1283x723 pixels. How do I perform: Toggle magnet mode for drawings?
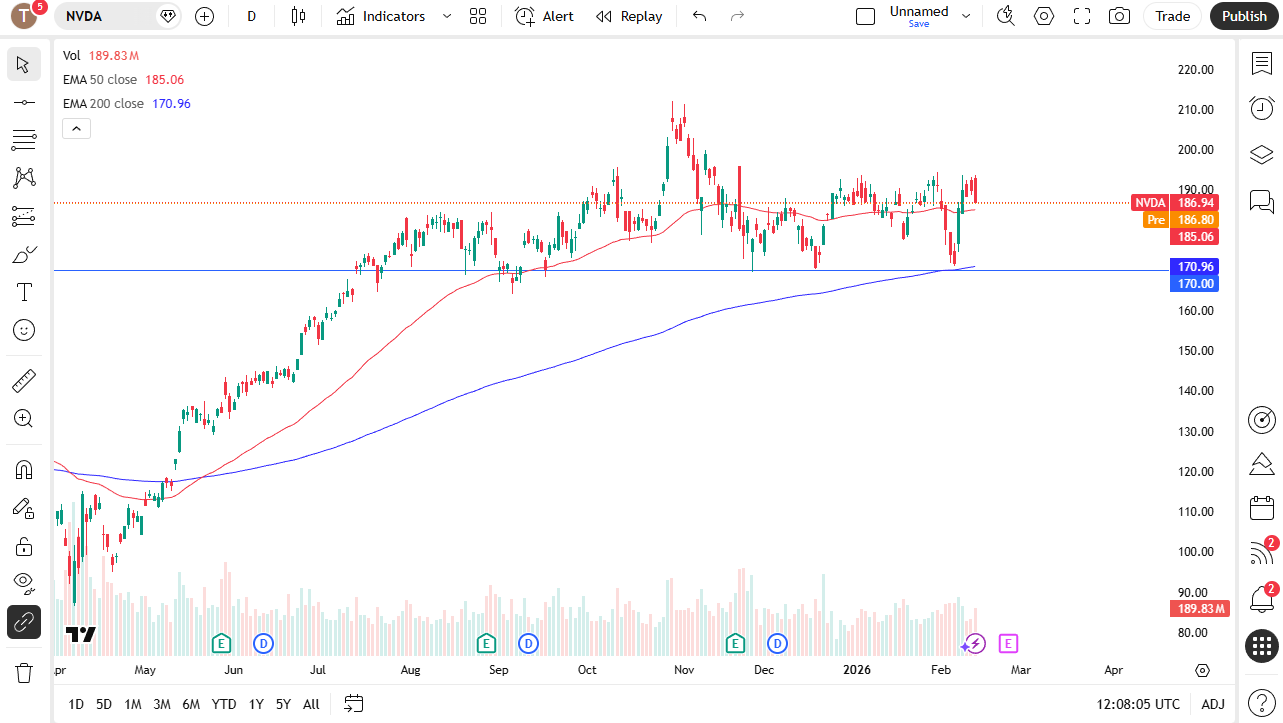pyautogui.click(x=24, y=469)
